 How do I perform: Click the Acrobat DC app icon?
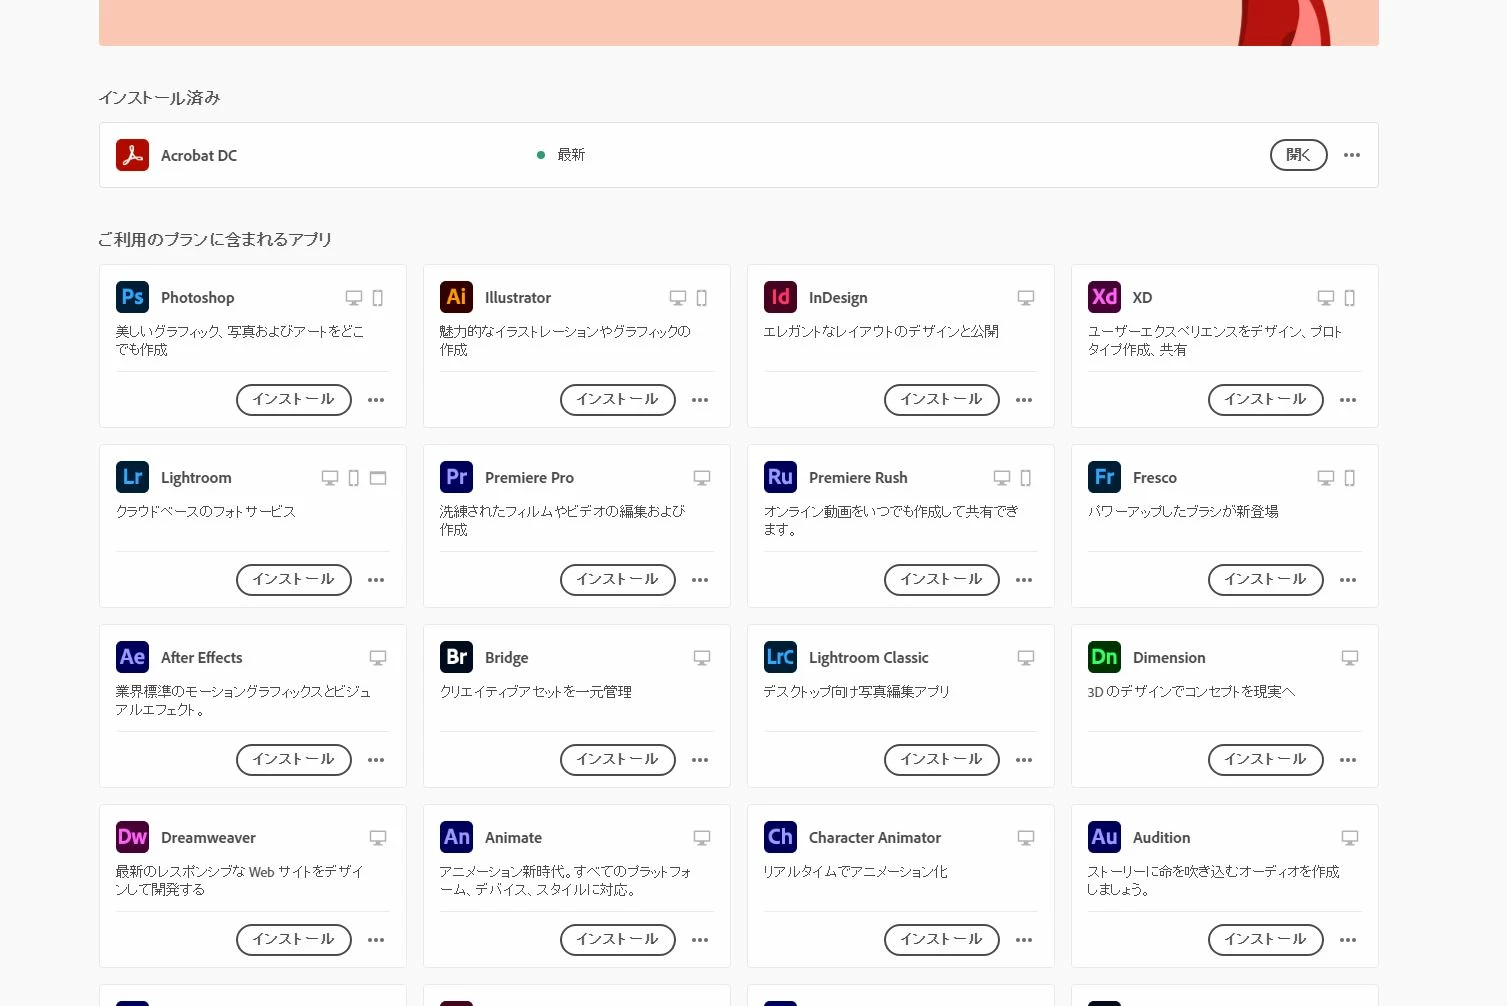tap(132, 155)
